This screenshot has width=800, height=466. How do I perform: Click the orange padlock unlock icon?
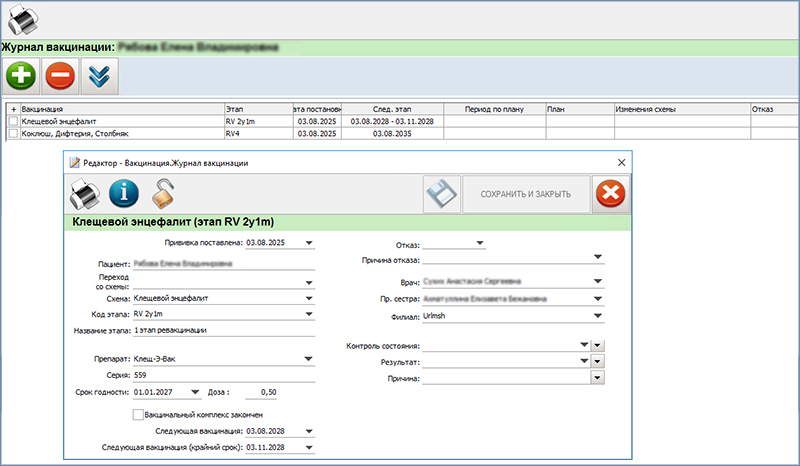[162, 193]
